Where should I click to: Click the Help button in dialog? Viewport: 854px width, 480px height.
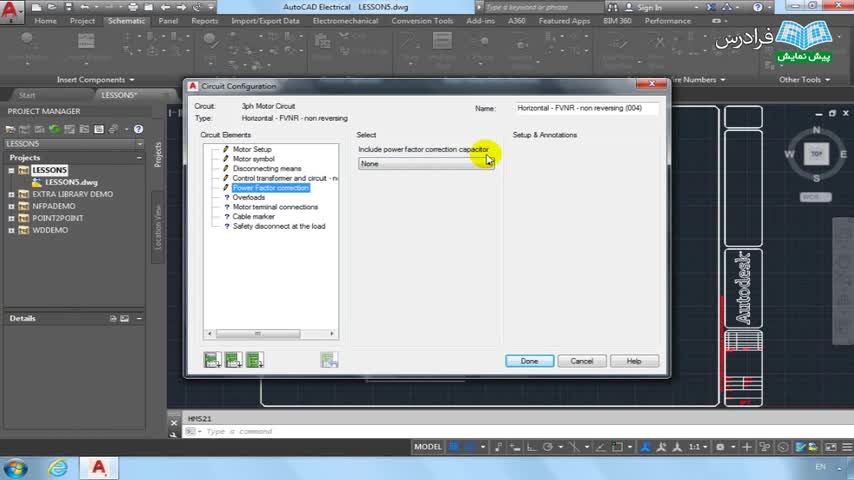[x=634, y=361]
